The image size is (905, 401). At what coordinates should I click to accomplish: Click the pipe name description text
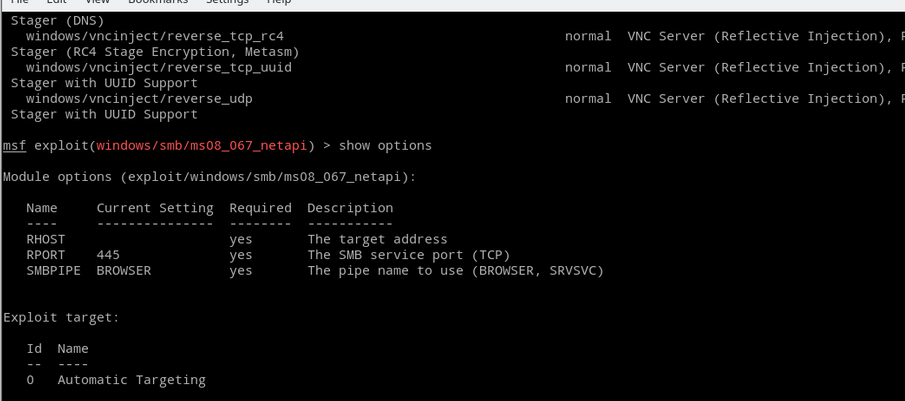pyautogui.click(x=455, y=271)
